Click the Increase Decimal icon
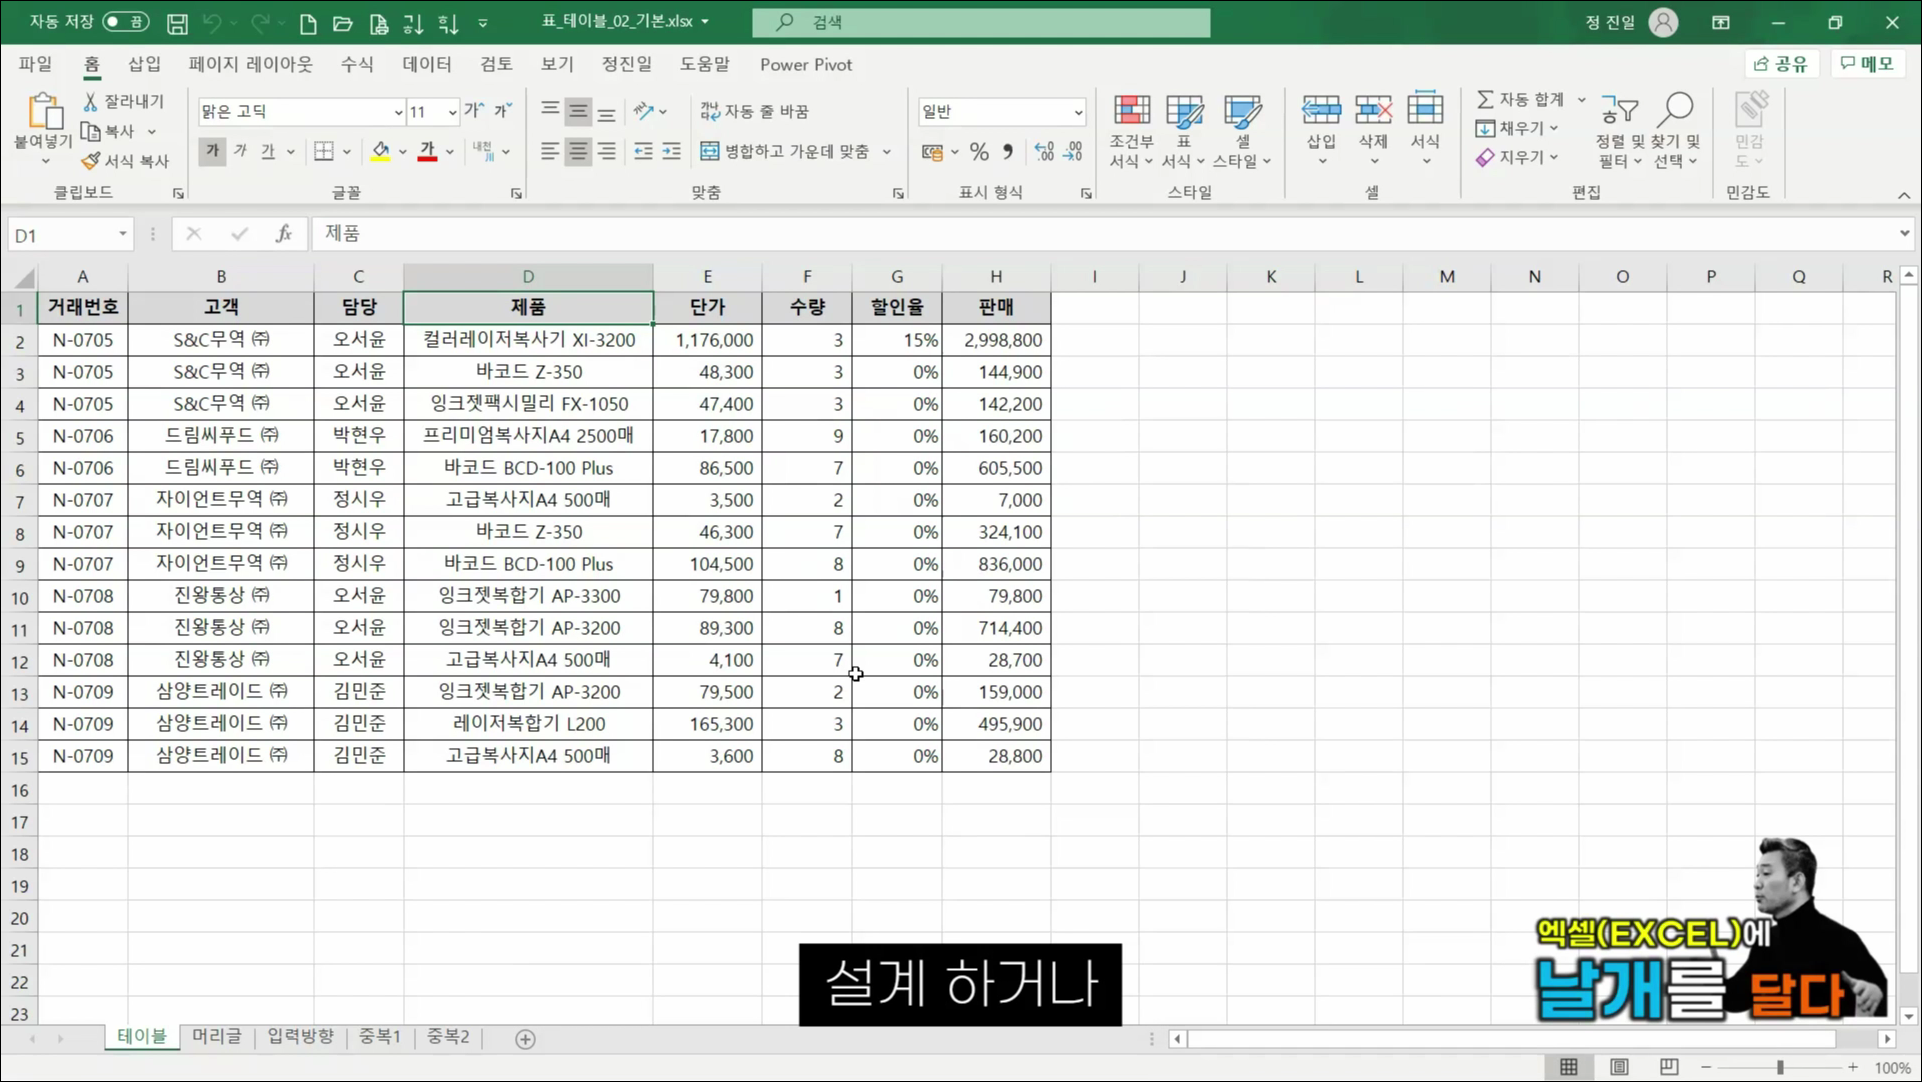Viewport: 1922px width, 1082px height. [x=1044, y=152]
